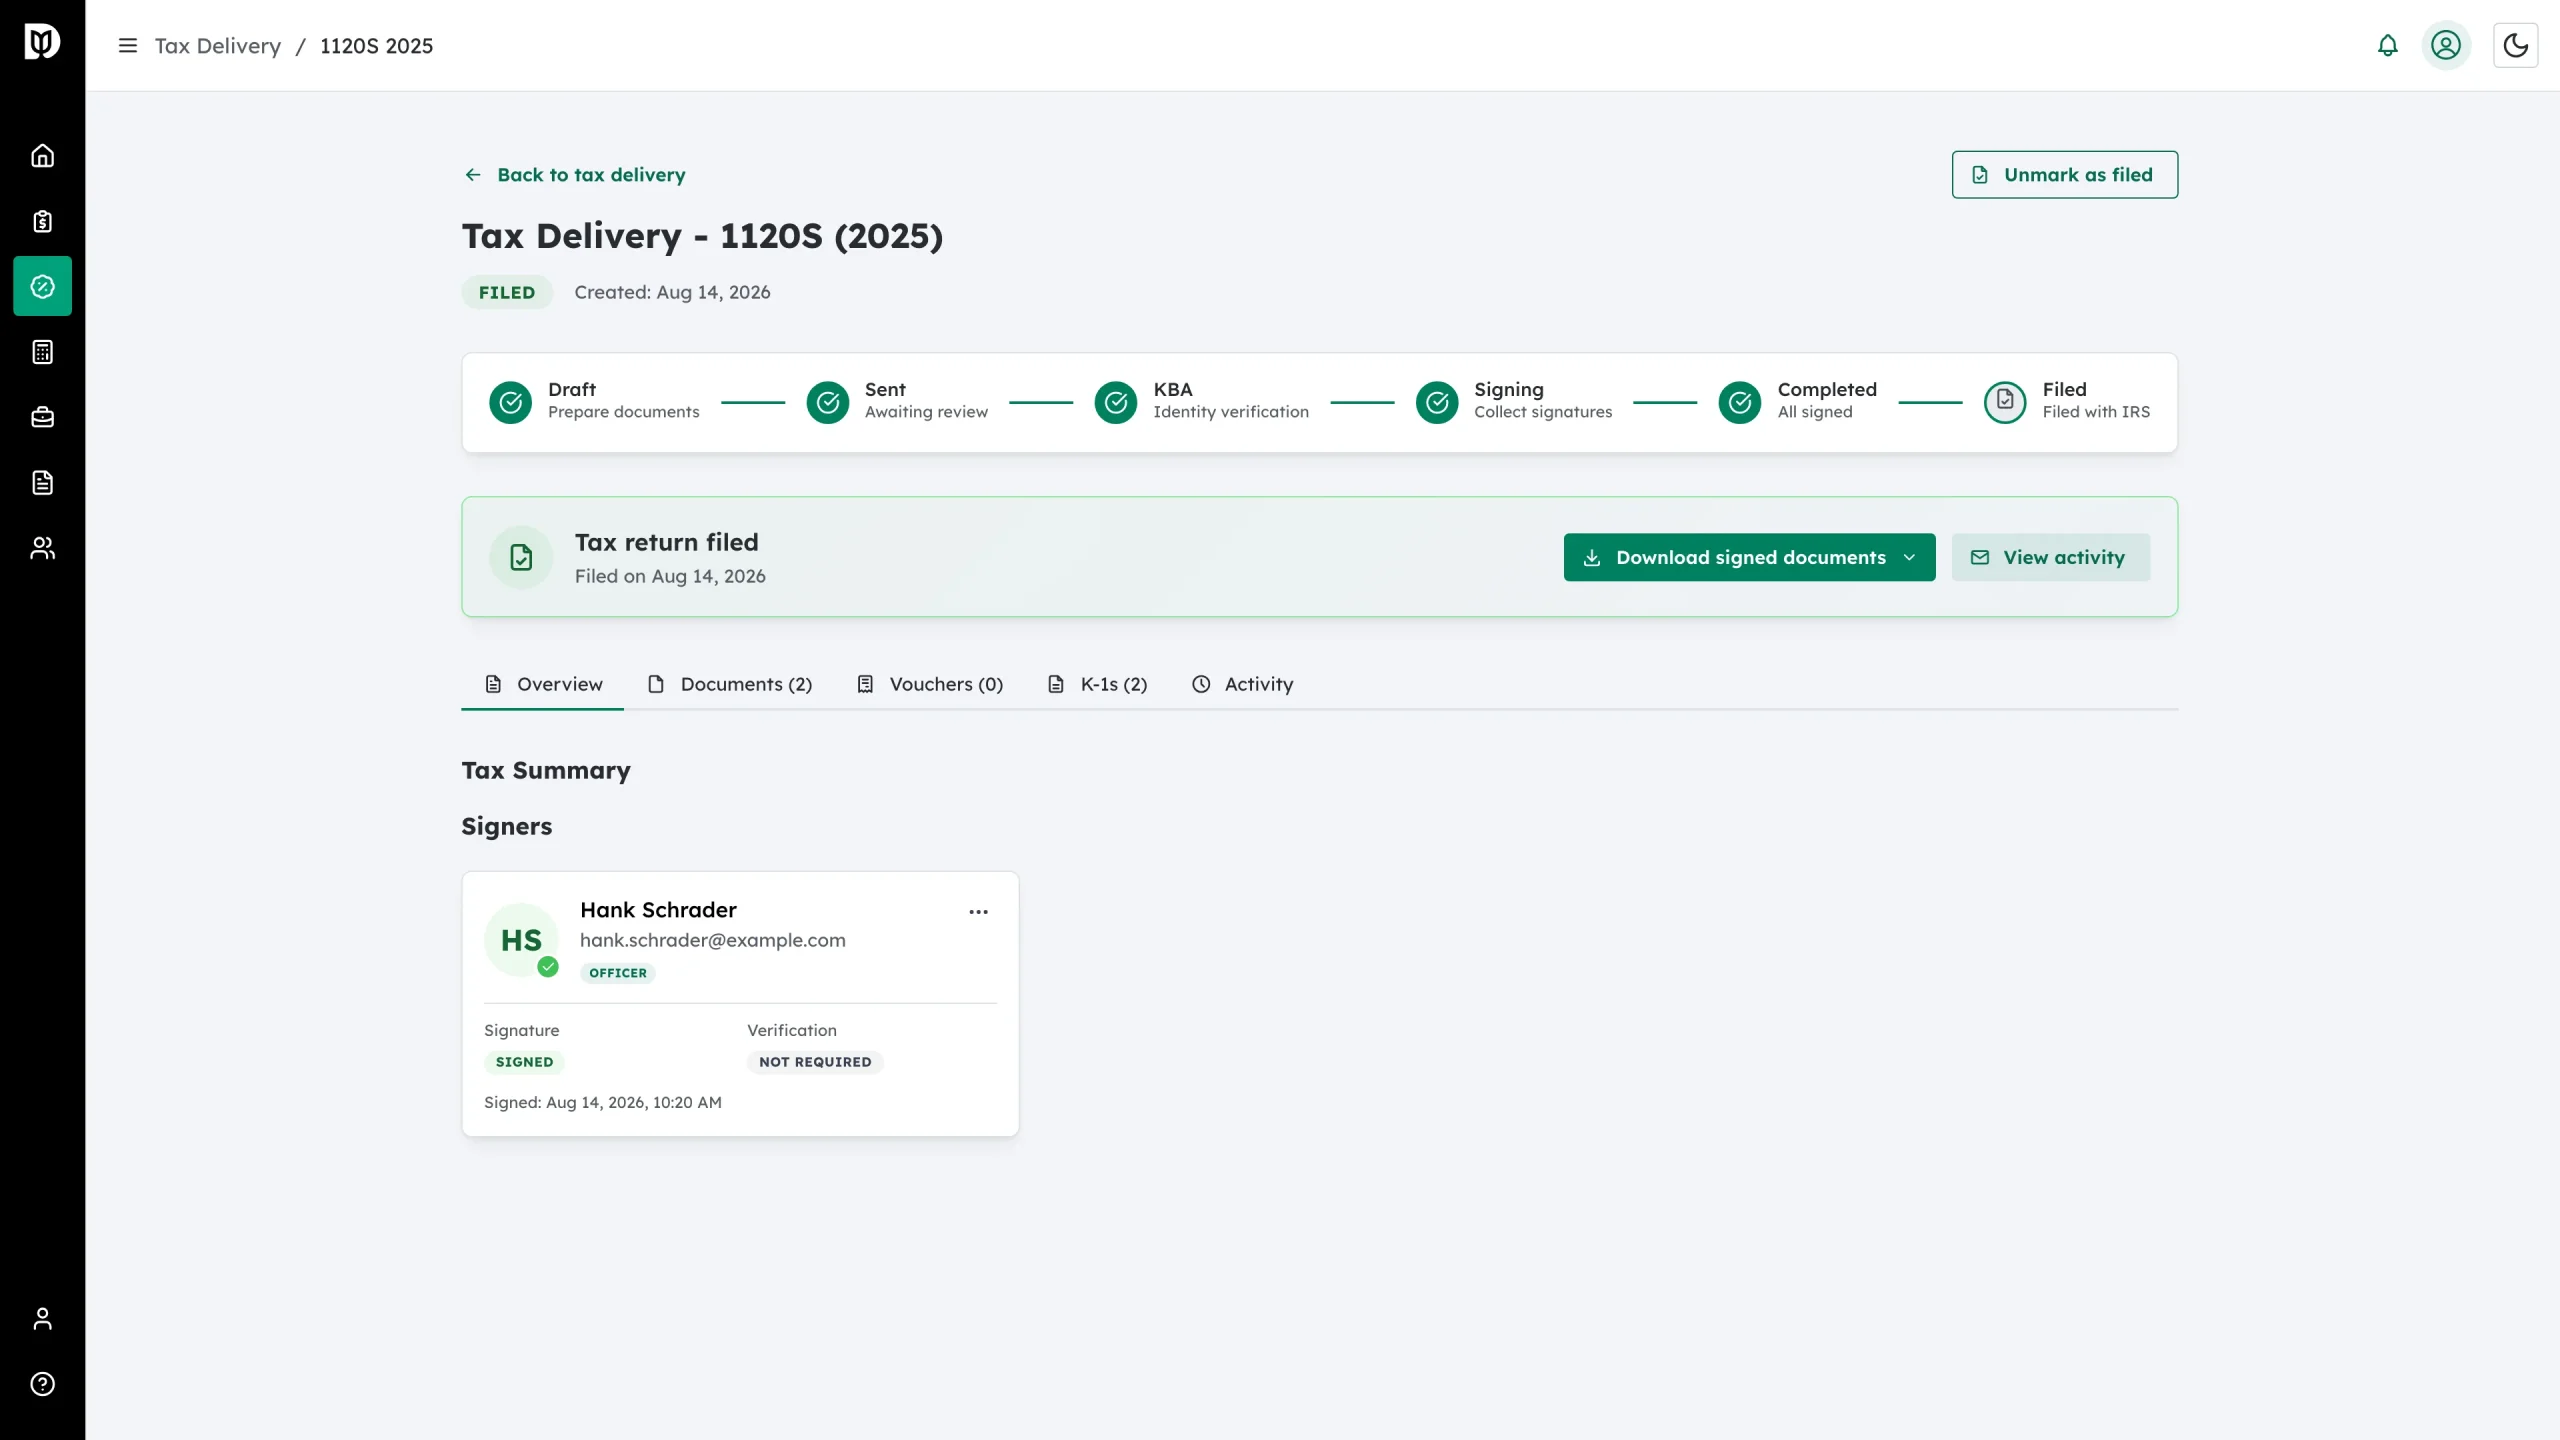Toggle dark mode with moon icon
This screenshot has width=2560, height=1440.
[x=2515, y=46]
